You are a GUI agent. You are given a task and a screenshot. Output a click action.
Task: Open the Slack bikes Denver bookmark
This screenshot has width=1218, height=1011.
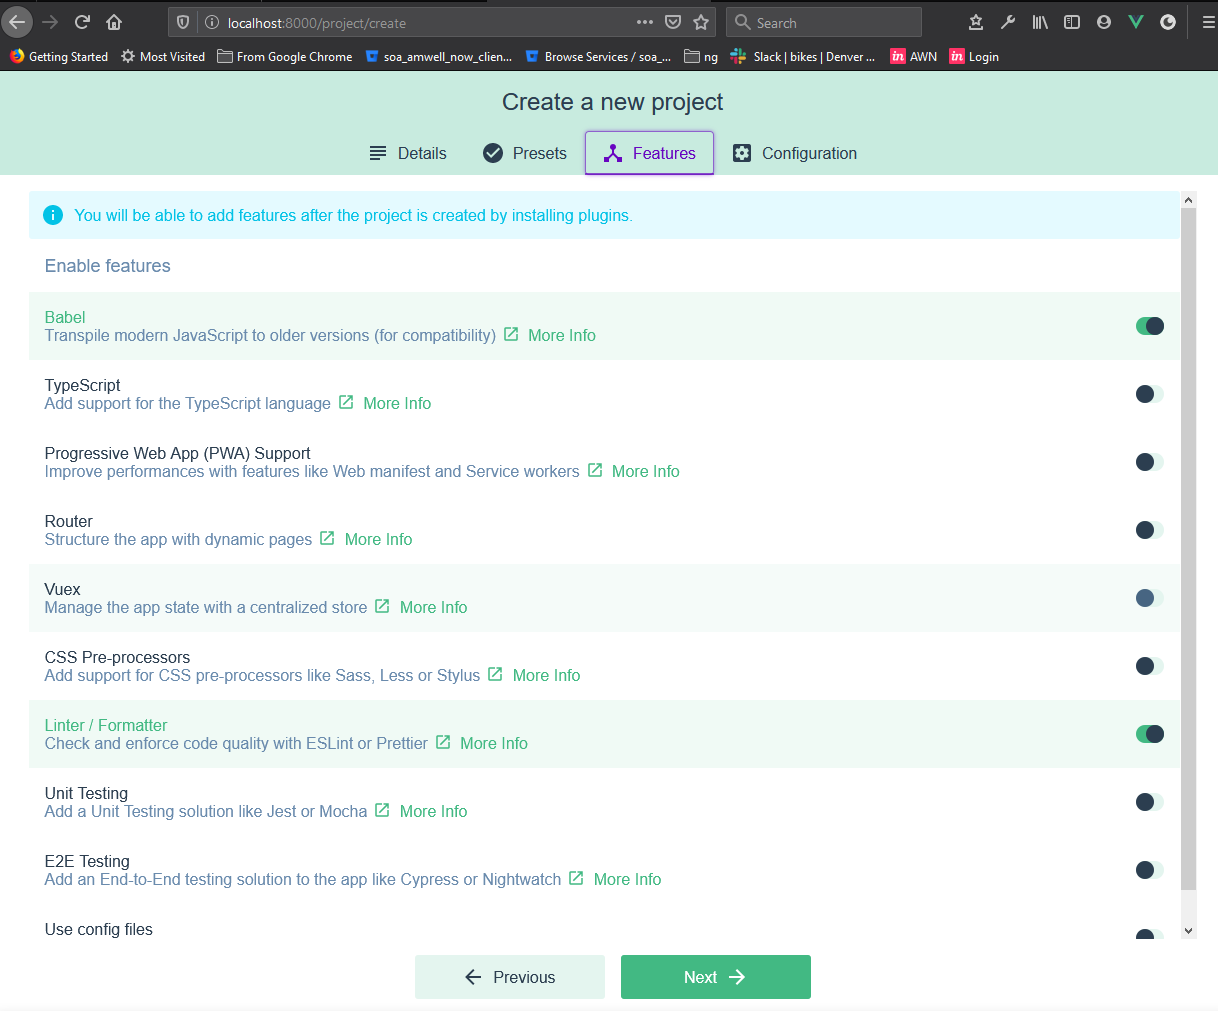[803, 57]
